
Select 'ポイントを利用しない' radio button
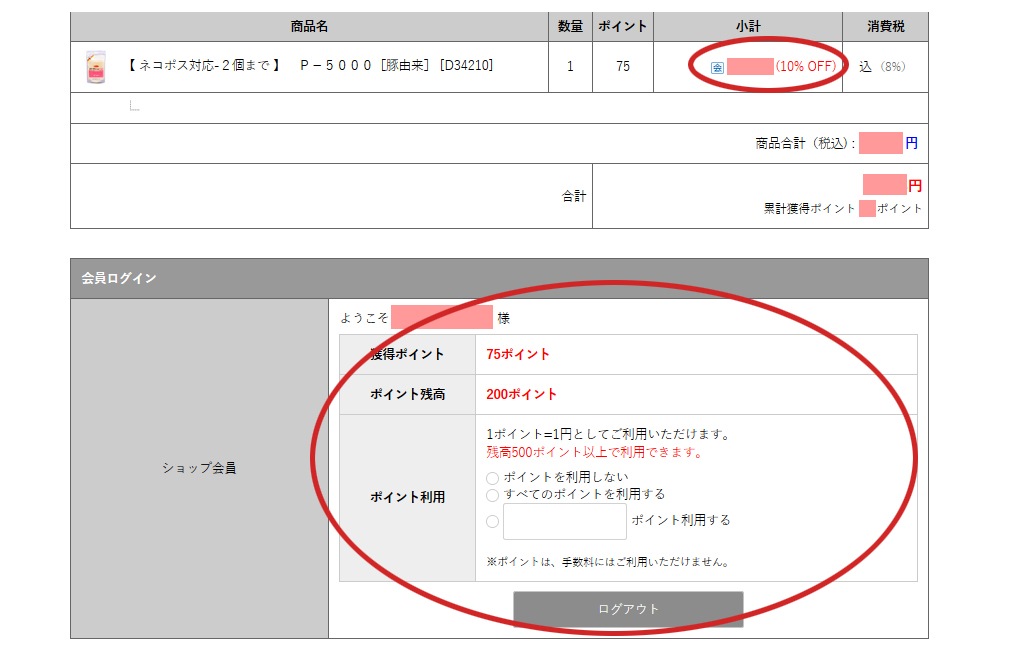(x=492, y=479)
